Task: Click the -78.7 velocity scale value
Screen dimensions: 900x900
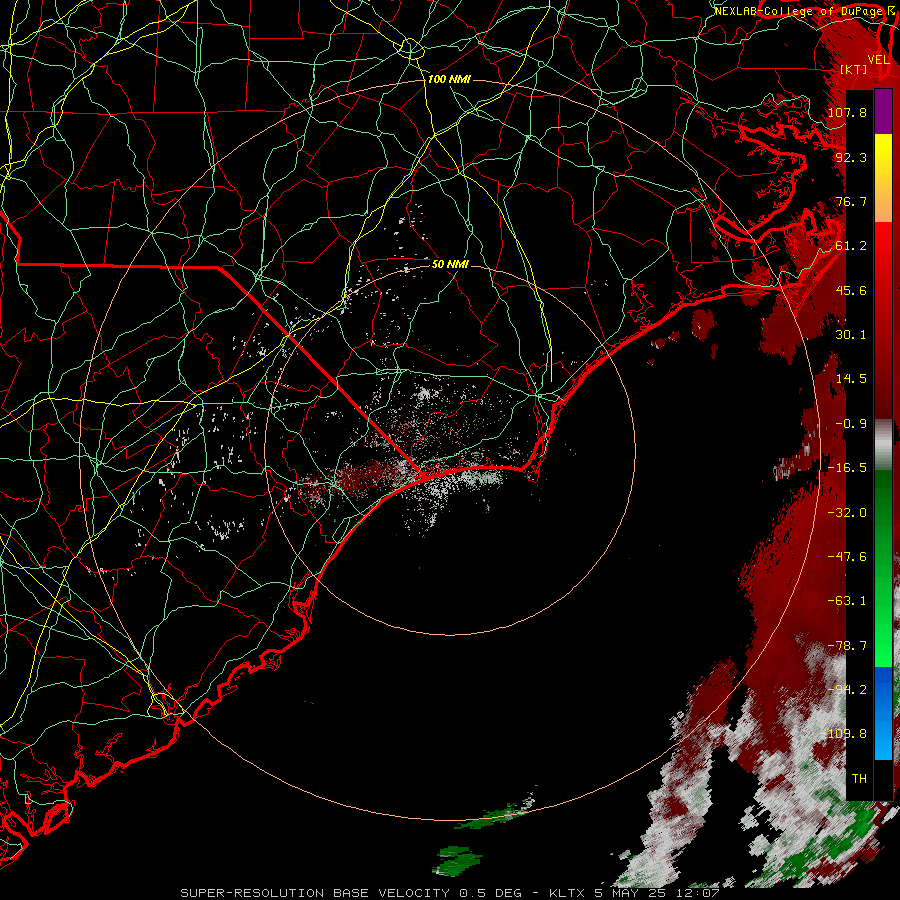Action: click(x=847, y=646)
